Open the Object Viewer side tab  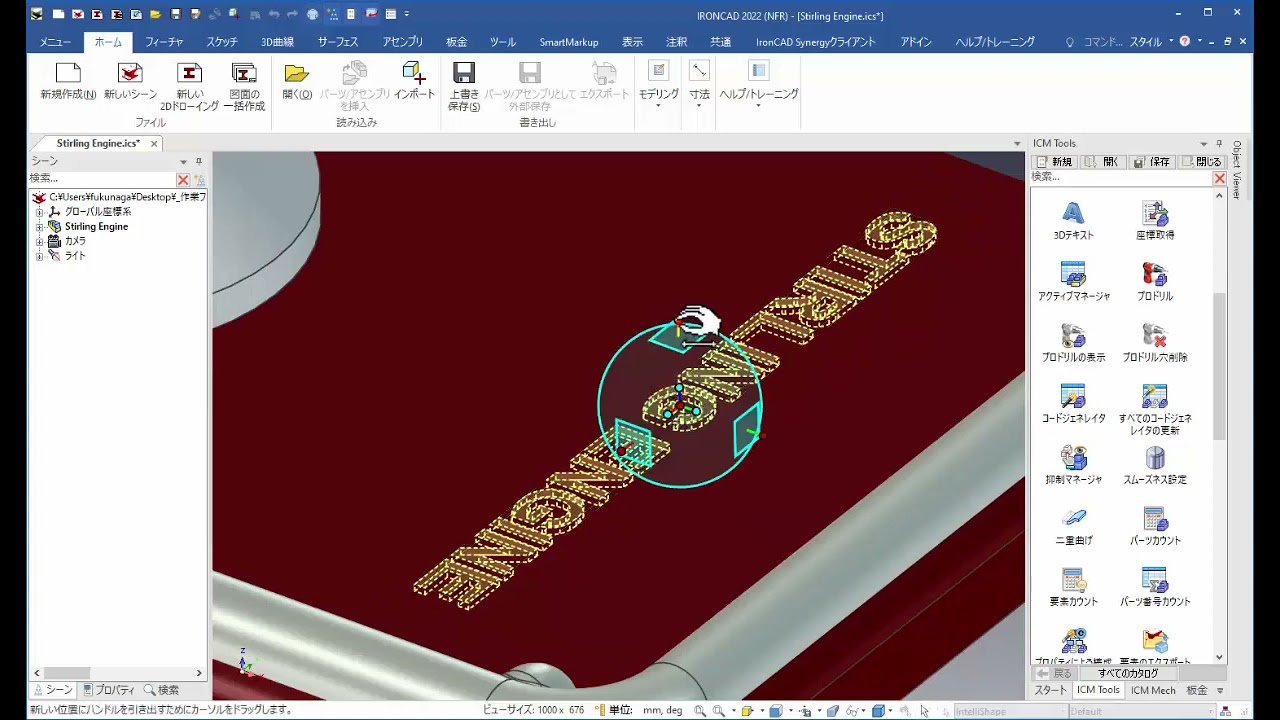click(x=1236, y=169)
